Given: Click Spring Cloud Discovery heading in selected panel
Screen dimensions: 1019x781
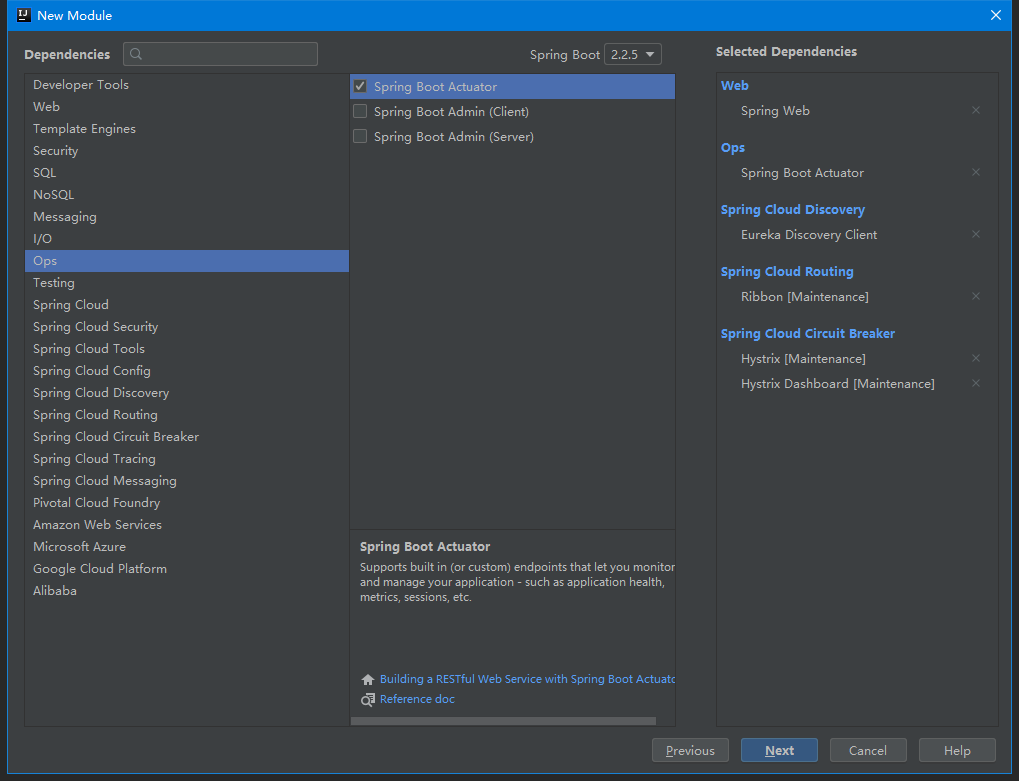Looking at the screenshot, I should [793, 210].
